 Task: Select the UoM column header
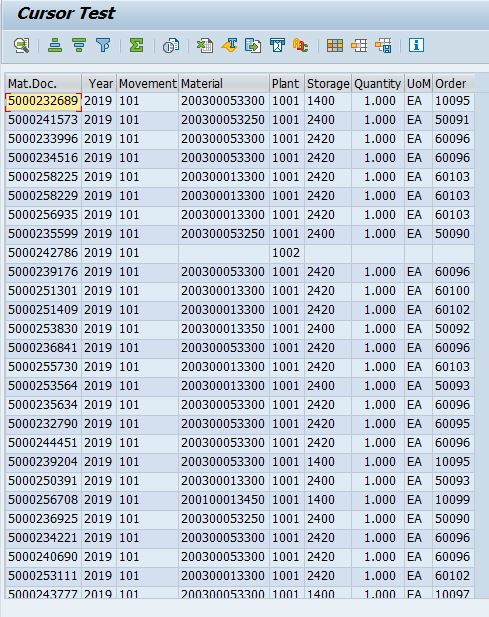[x=419, y=83]
